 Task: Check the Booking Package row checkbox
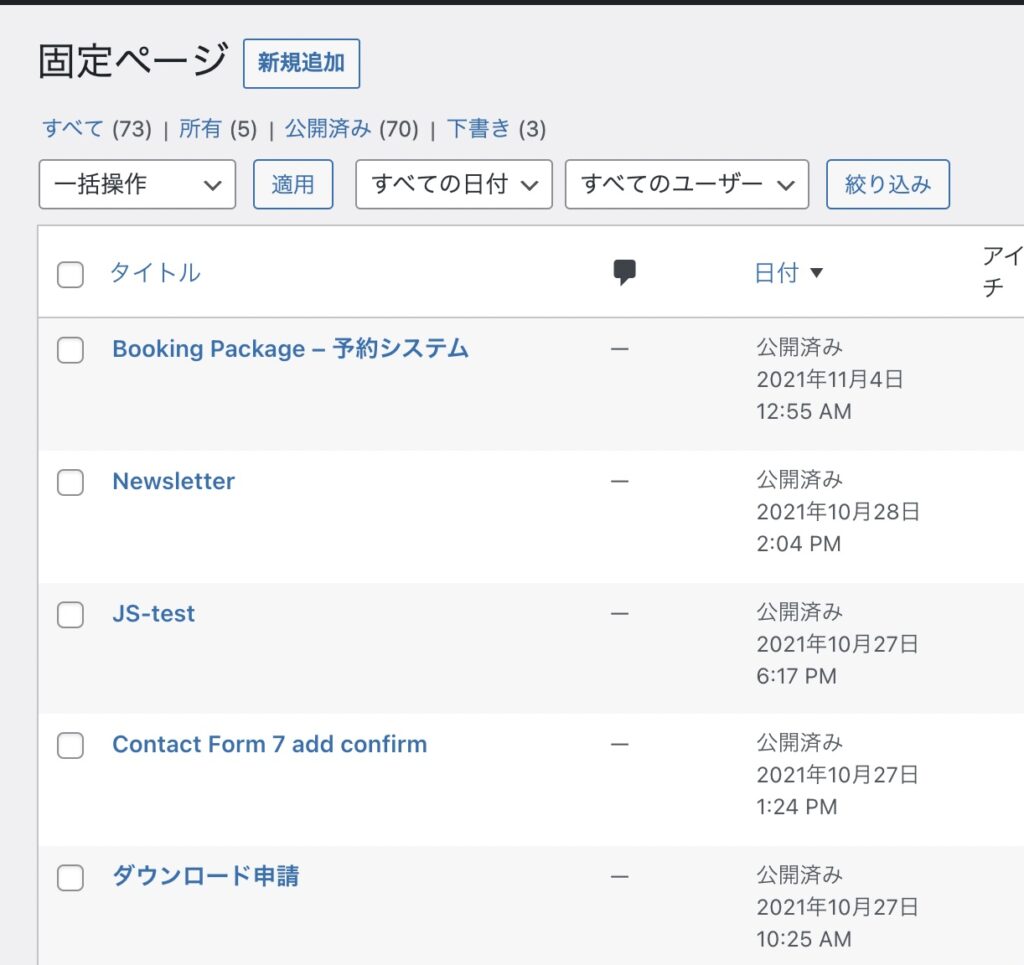tap(70, 350)
